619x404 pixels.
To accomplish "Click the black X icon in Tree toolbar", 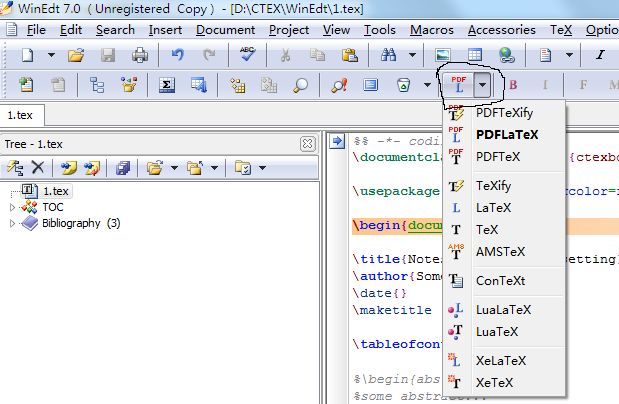I will pyautogui.click(x=38, y=167).
